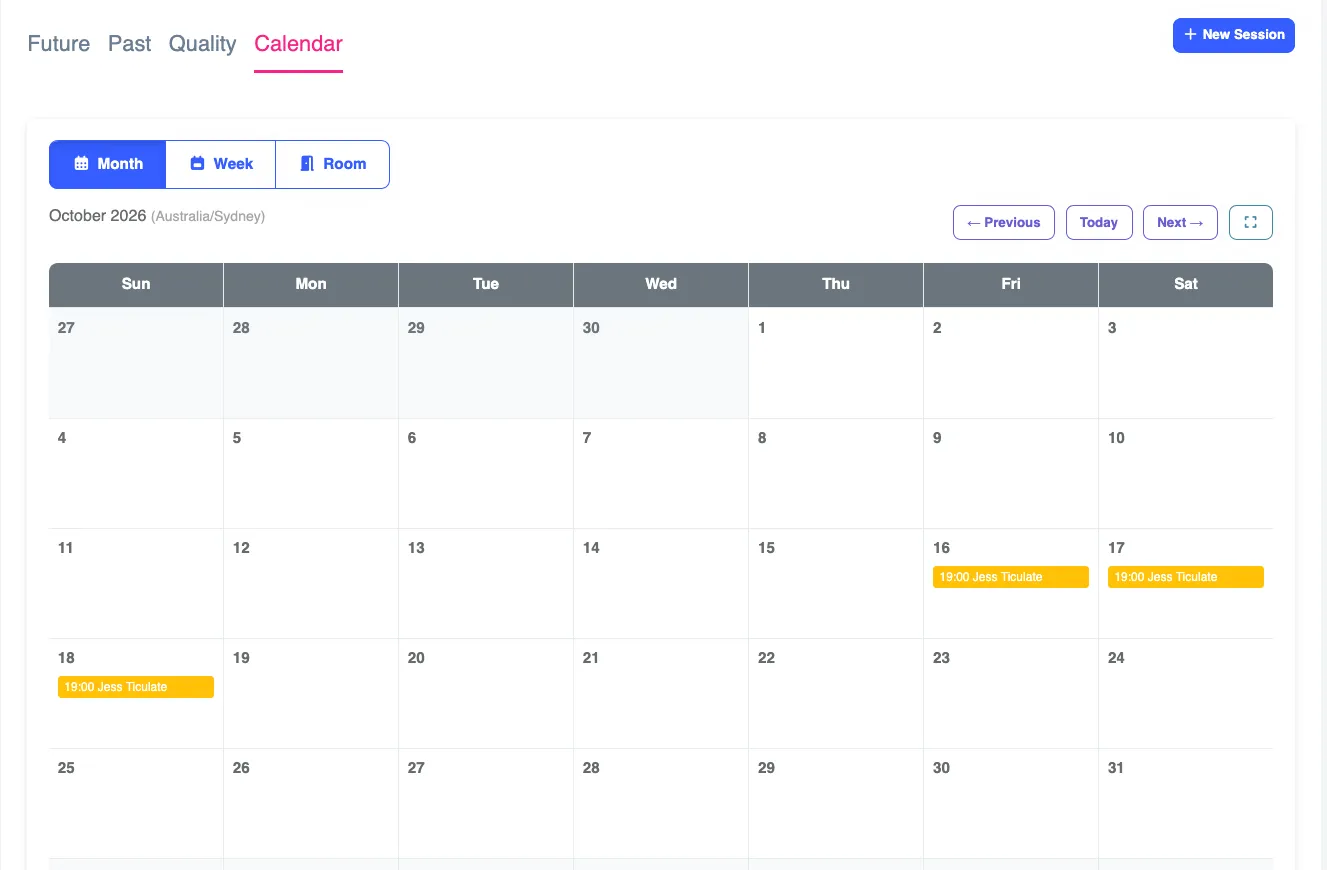
Task: Jump to Today in calendar
Action: 1099,222
